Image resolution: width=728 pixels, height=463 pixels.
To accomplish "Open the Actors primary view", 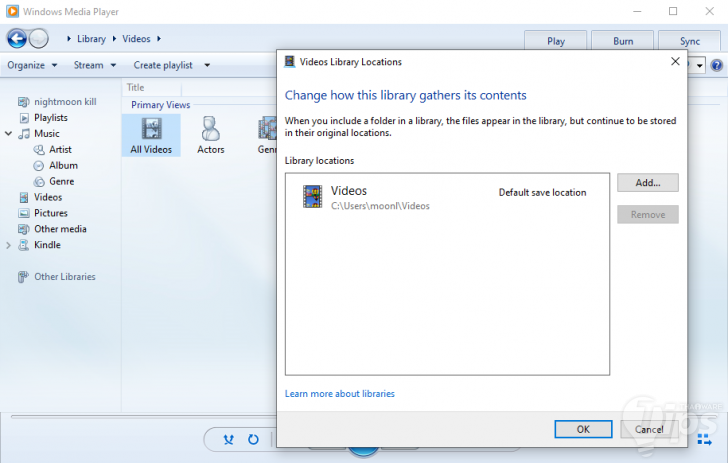I will 211,135.
